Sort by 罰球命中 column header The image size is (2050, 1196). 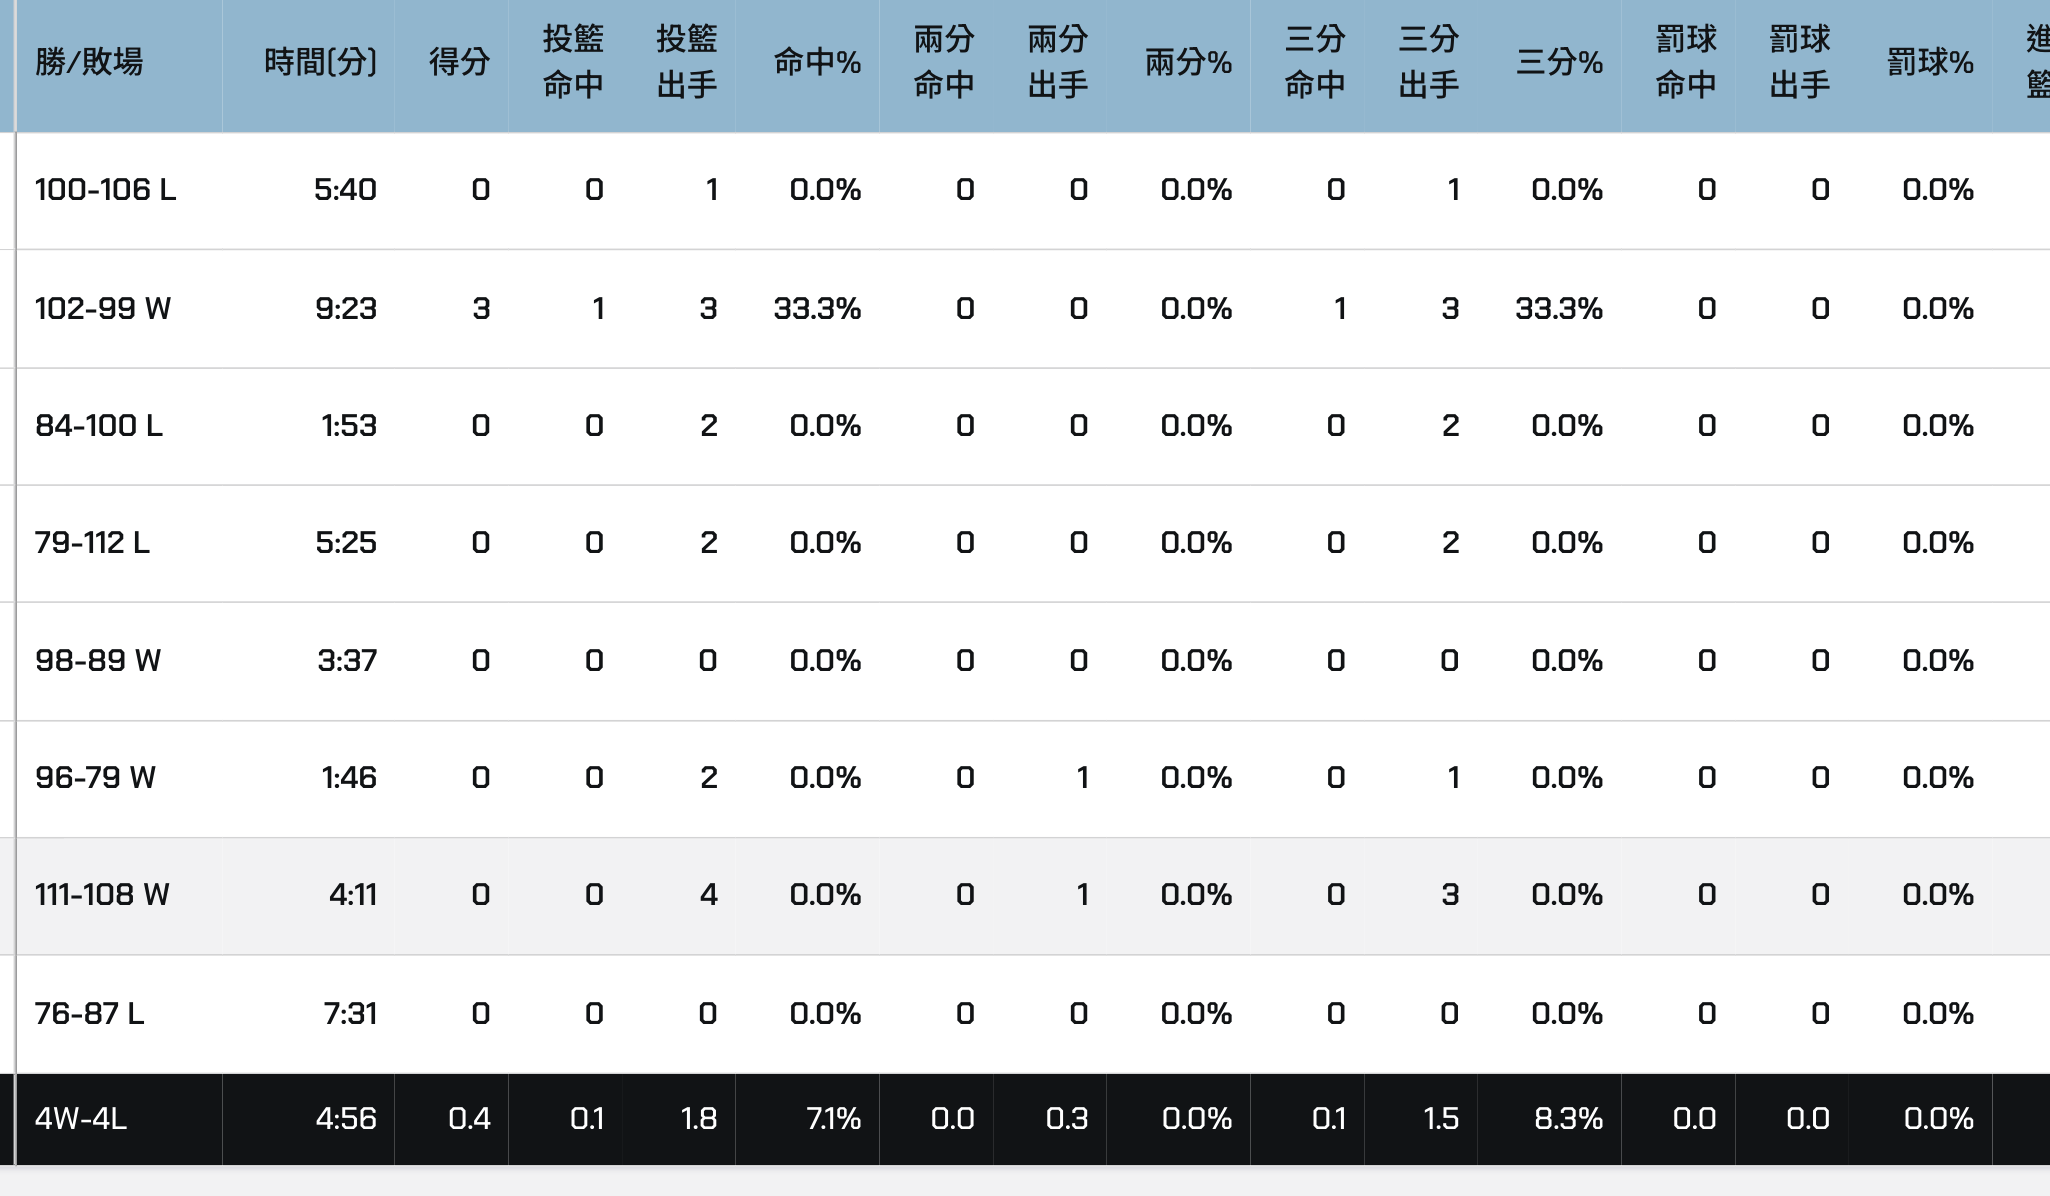click(1686, 63)
